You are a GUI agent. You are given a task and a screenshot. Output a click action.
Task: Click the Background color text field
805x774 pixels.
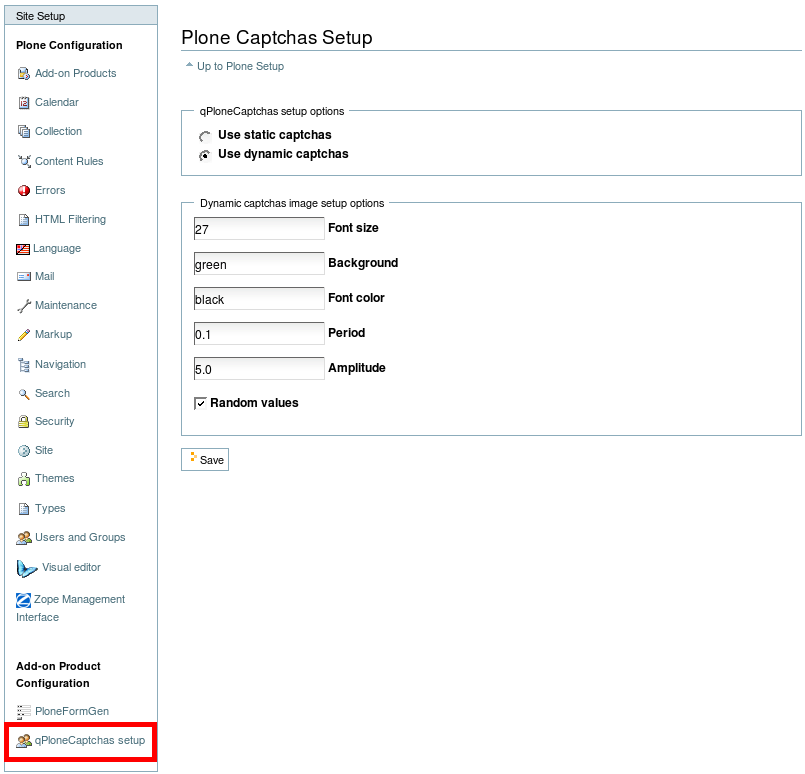coord(259,264)
